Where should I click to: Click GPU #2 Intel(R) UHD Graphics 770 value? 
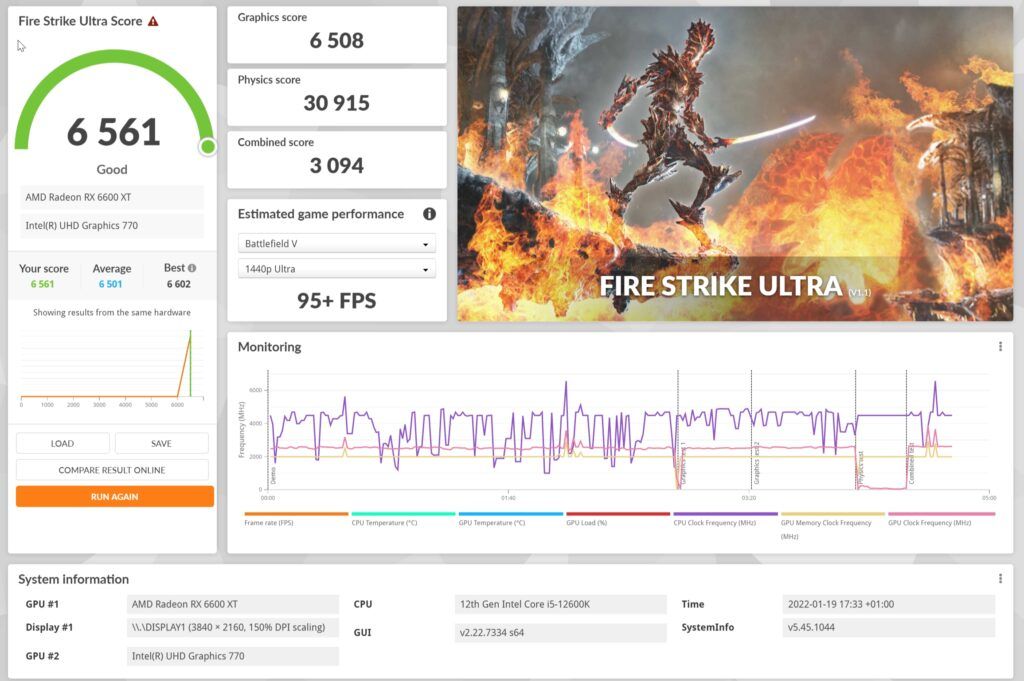point(232,656)
